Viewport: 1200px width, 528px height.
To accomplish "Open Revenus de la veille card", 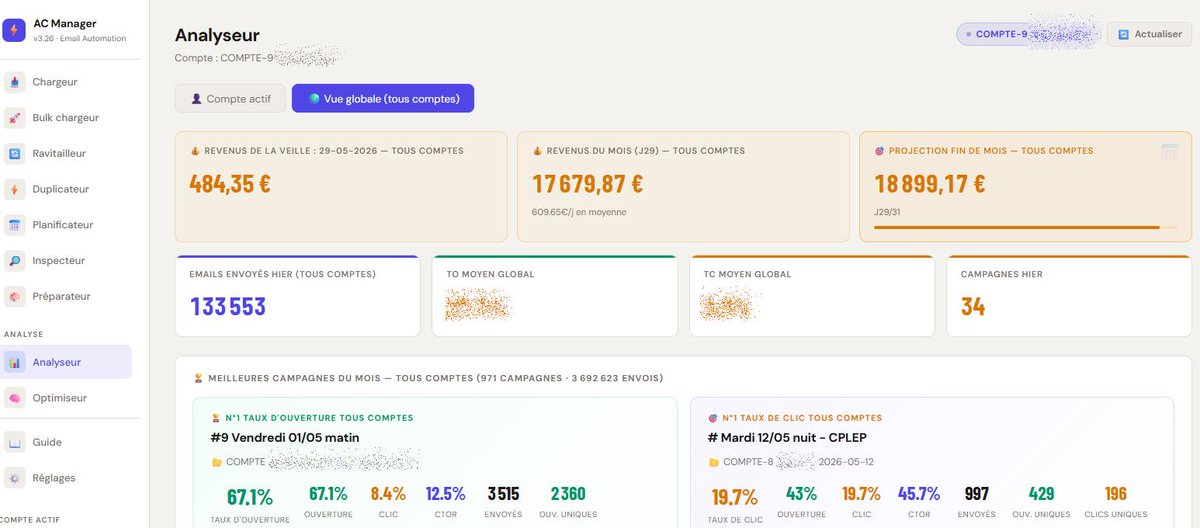I will (339, 186).
